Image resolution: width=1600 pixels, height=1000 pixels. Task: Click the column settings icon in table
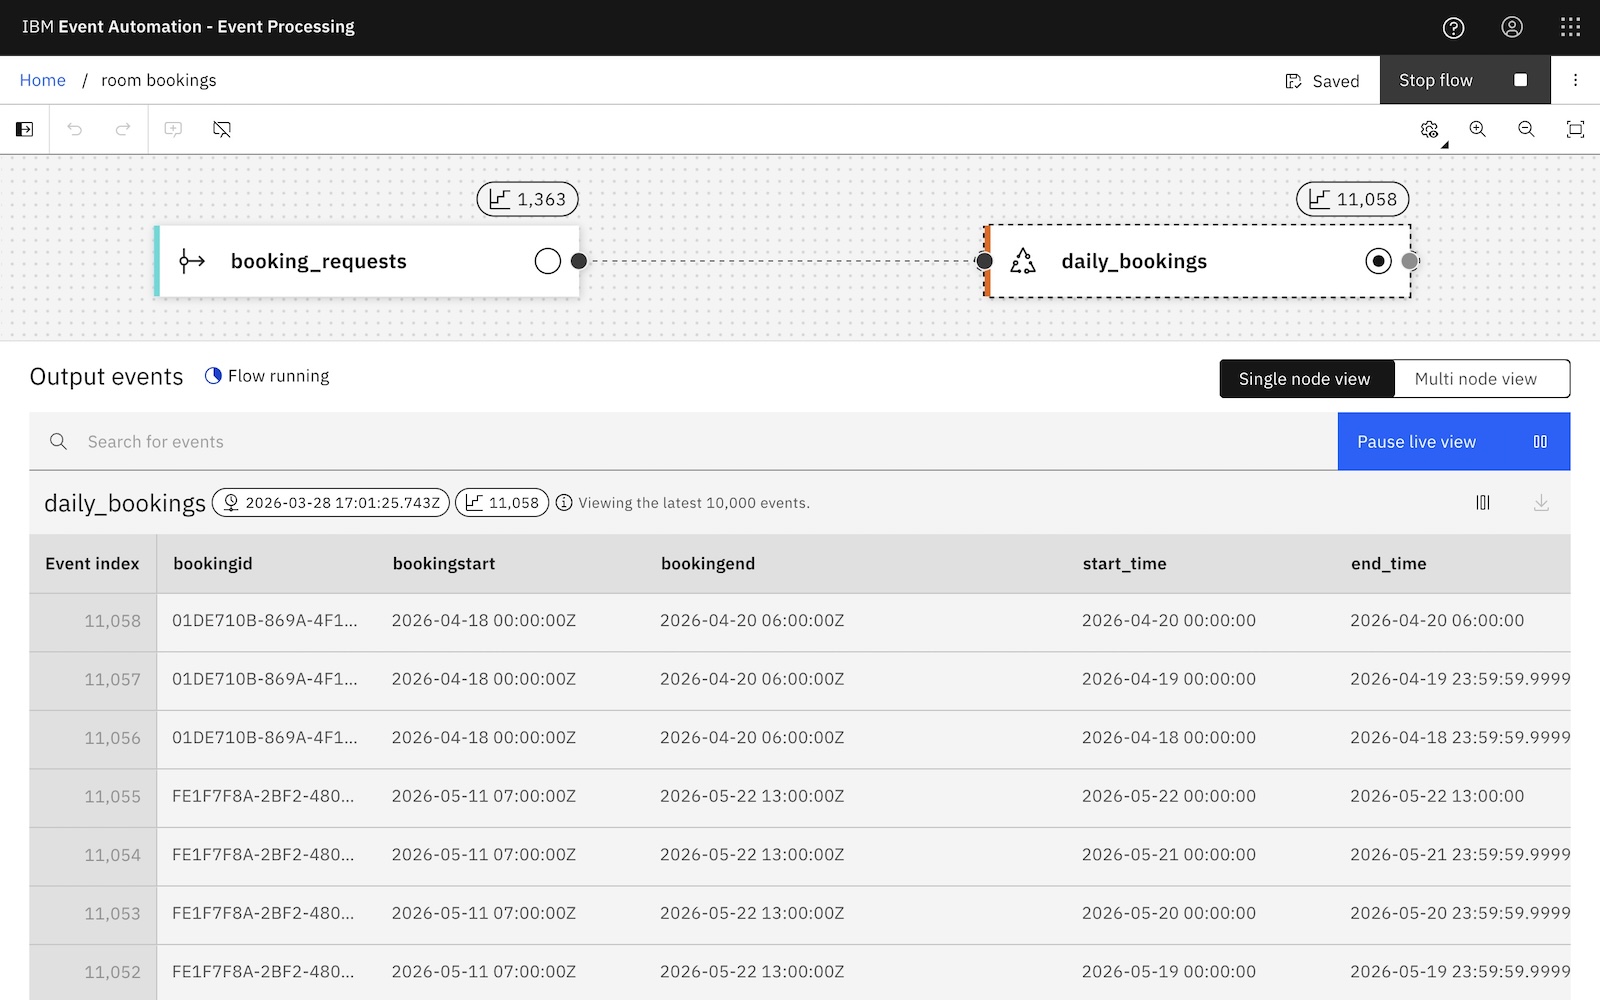[x=1483, y=503]
